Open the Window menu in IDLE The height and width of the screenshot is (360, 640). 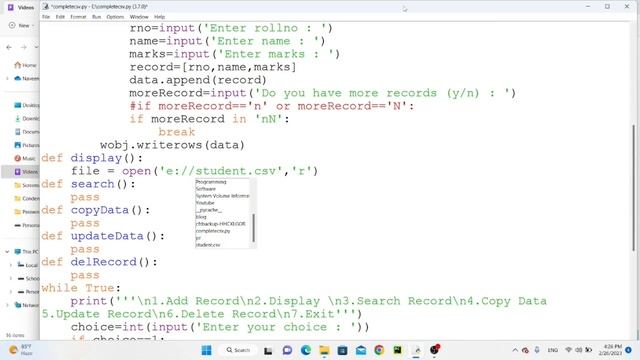coord(139,17)
